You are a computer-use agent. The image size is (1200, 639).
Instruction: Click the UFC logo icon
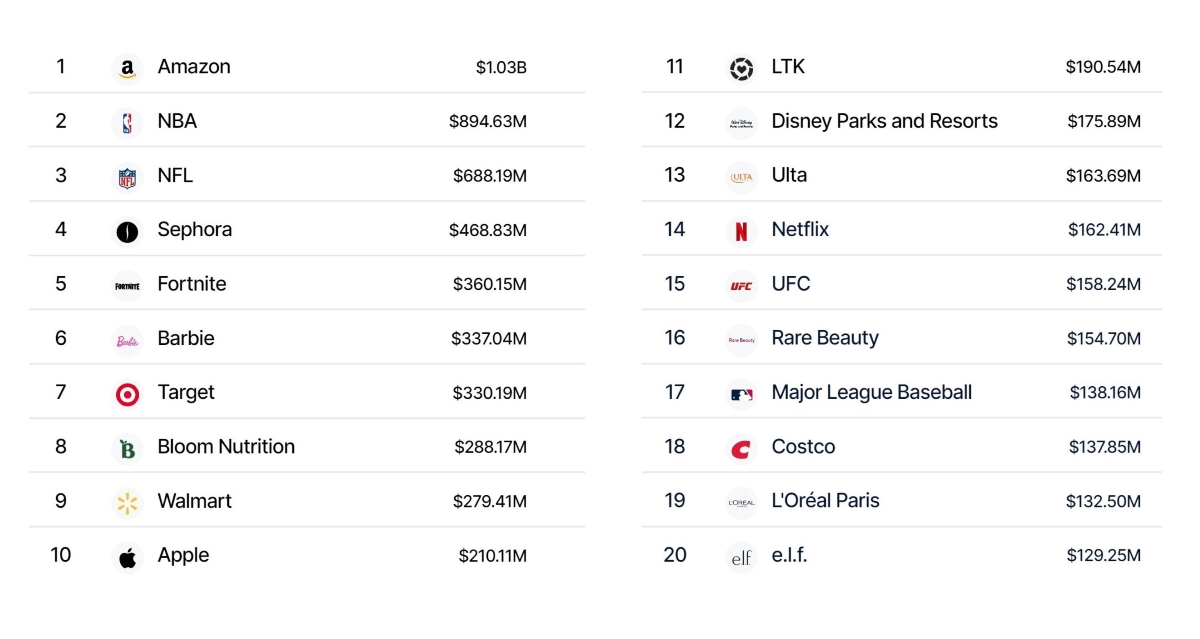(741, 286)
